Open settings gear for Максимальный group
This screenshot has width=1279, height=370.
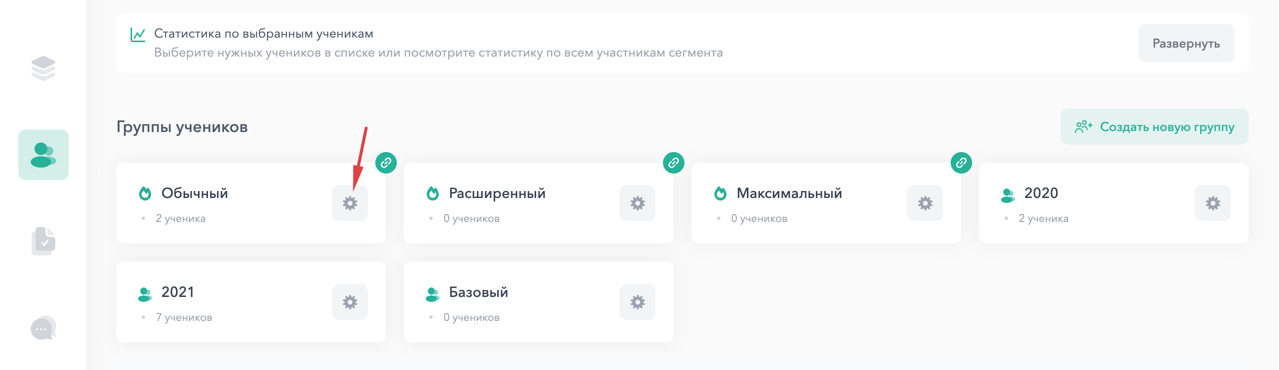[x=925, y=203]
